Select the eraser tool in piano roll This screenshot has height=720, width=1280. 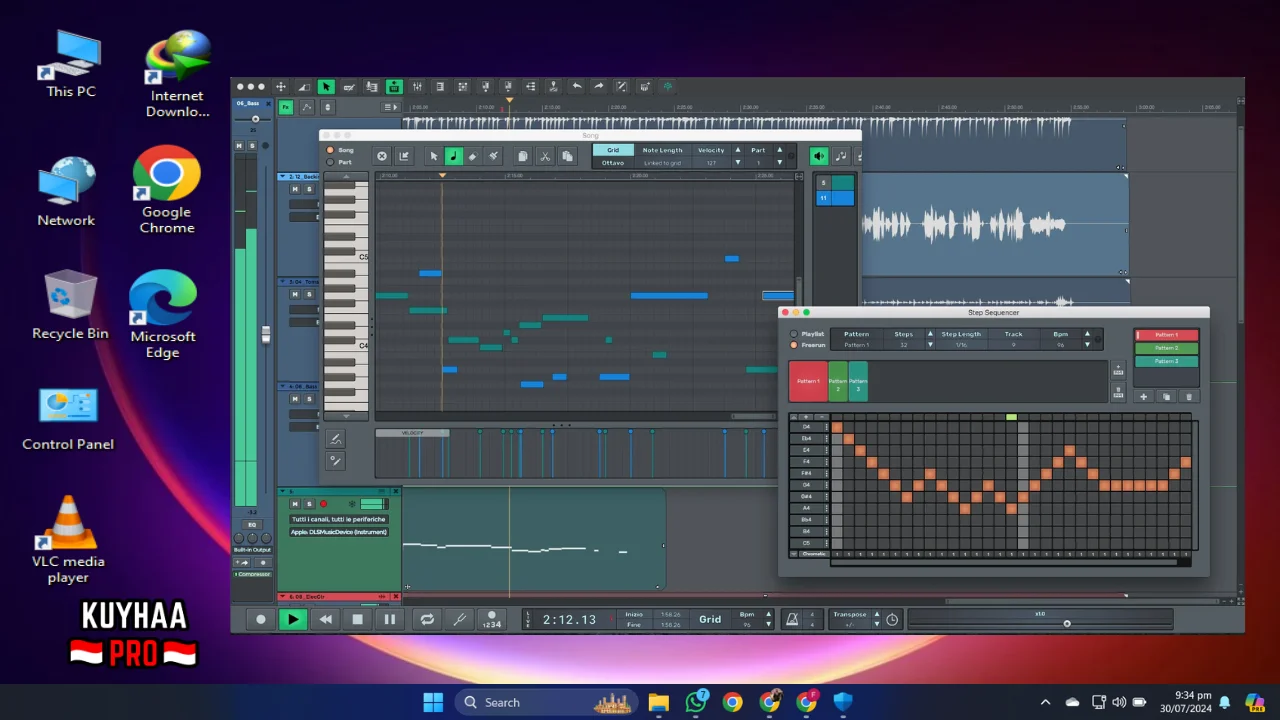(473, 156)
